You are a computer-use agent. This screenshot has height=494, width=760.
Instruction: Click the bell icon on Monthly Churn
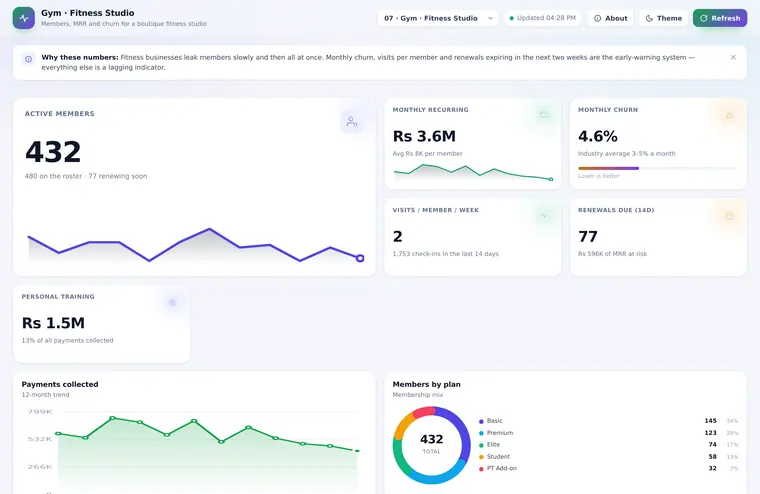point(729,116)
